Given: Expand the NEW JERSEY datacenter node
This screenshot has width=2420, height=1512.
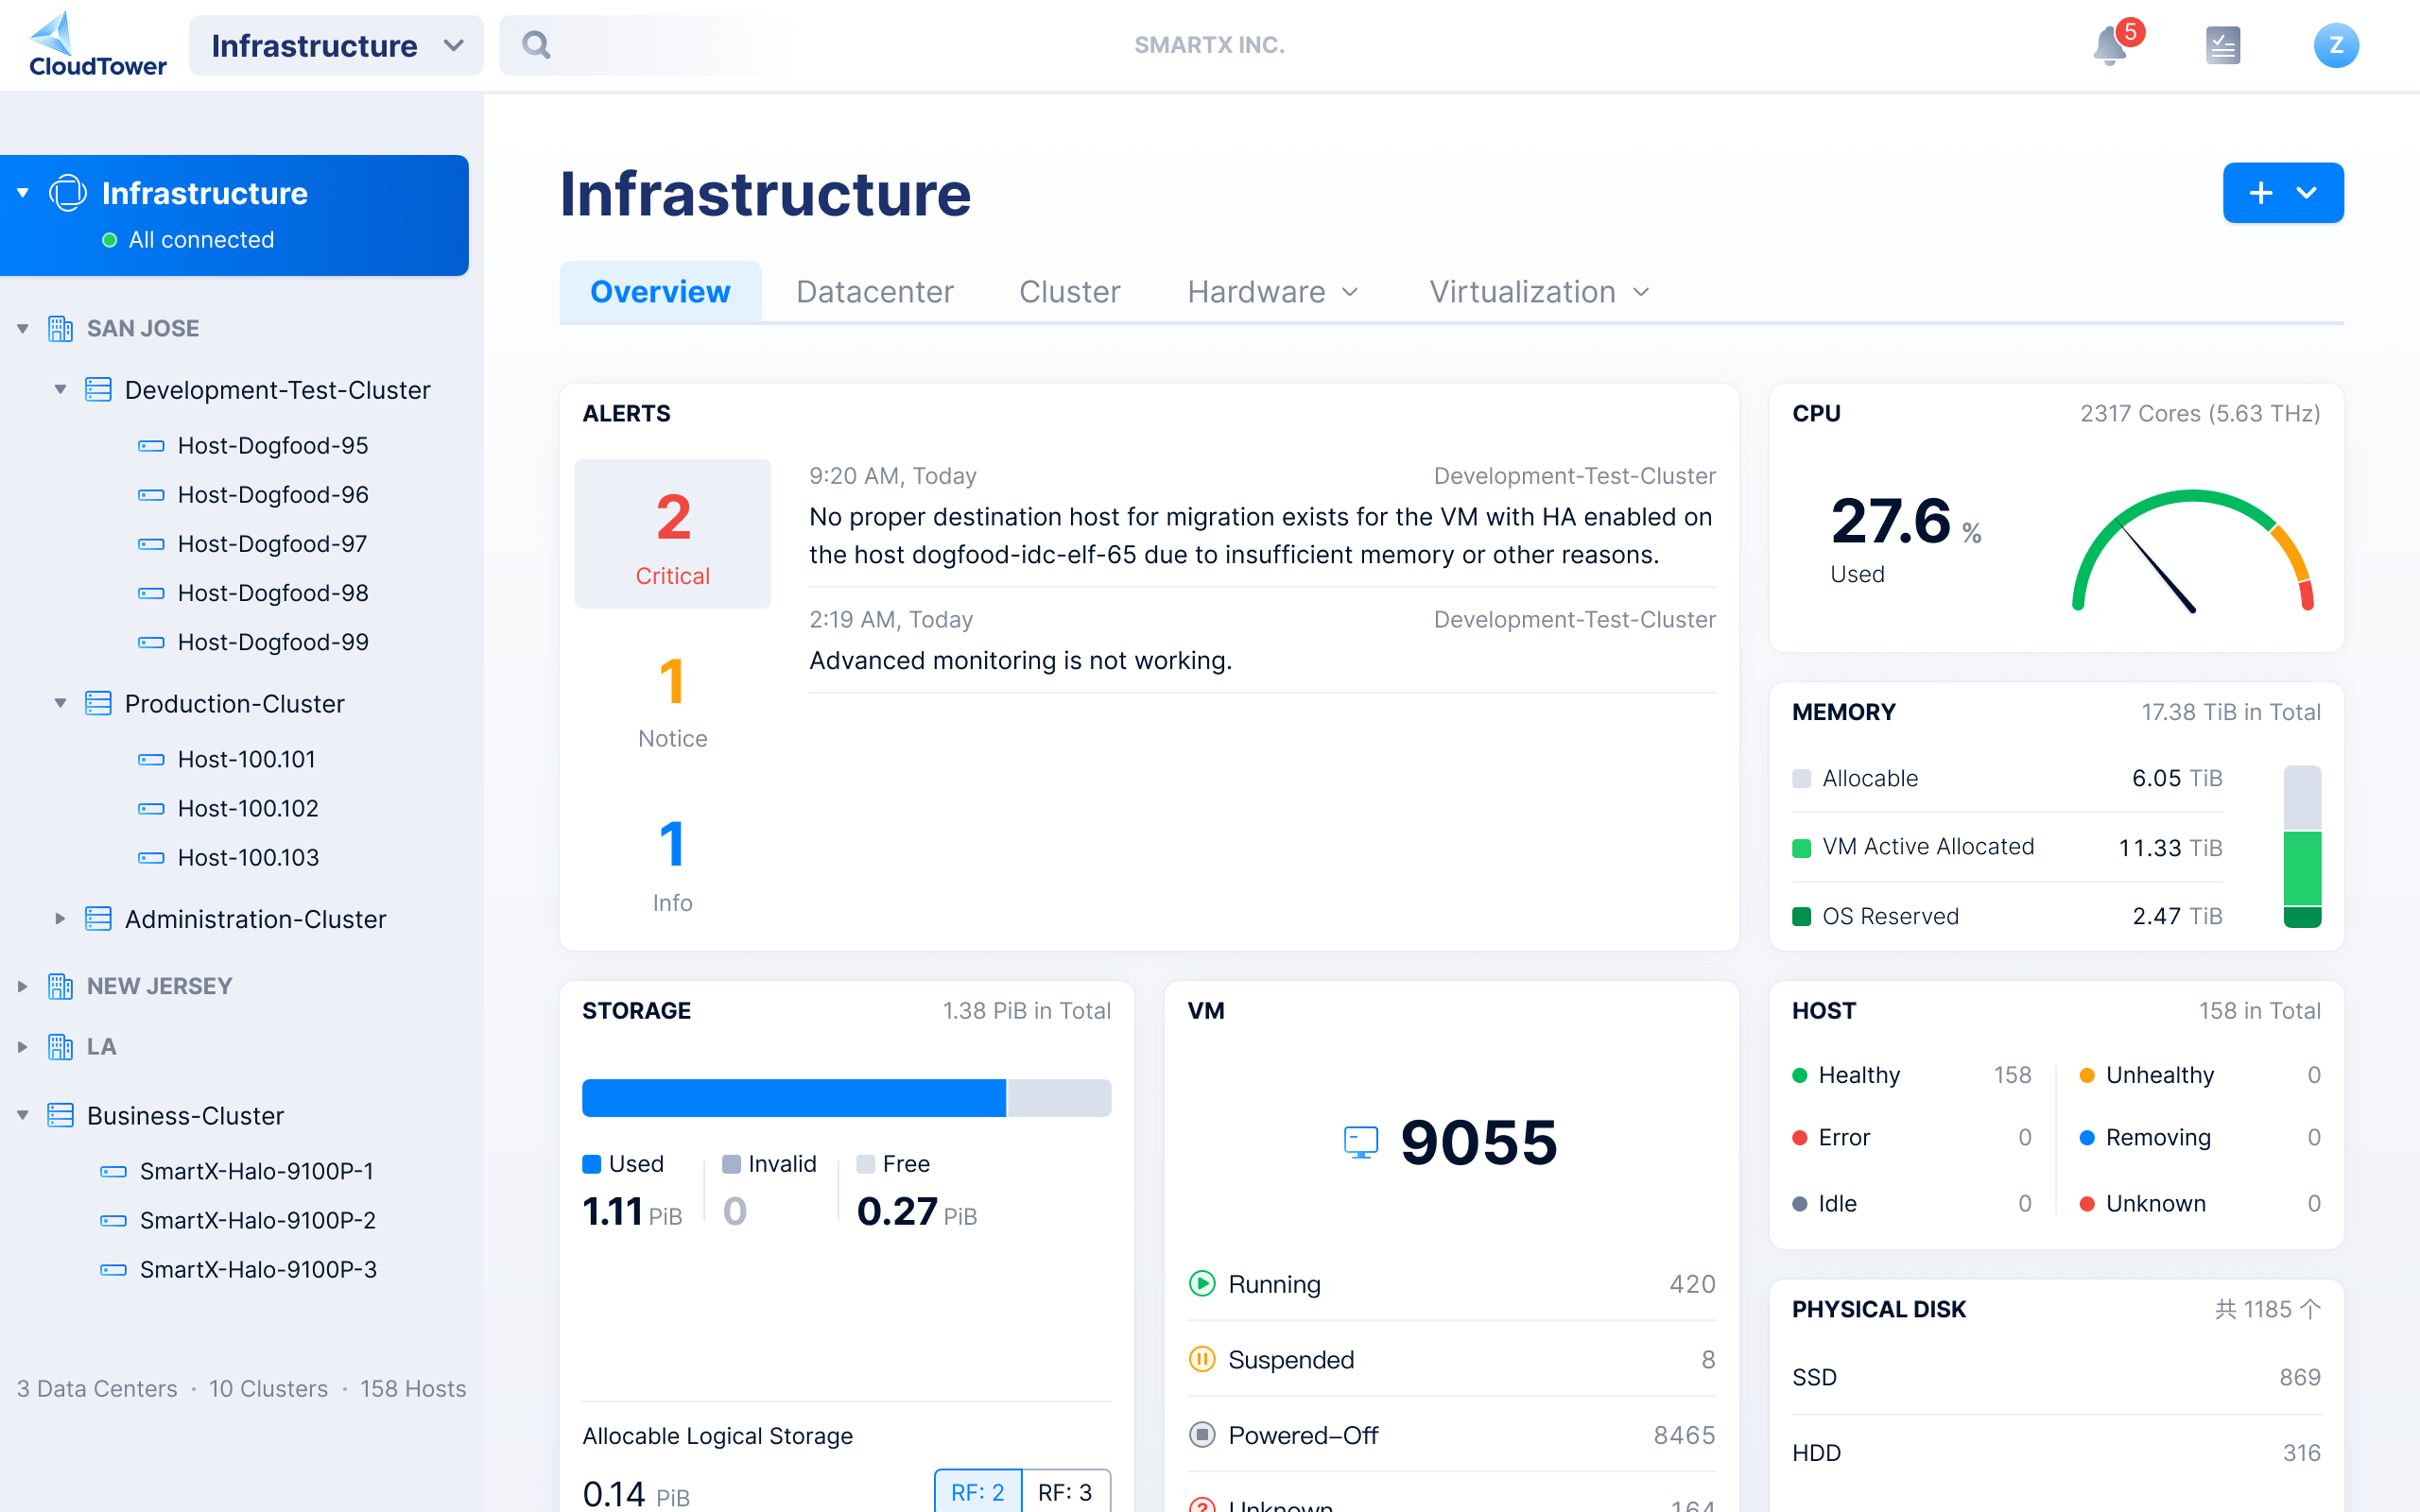Looking at the screenshot, I should click(21, 986).
